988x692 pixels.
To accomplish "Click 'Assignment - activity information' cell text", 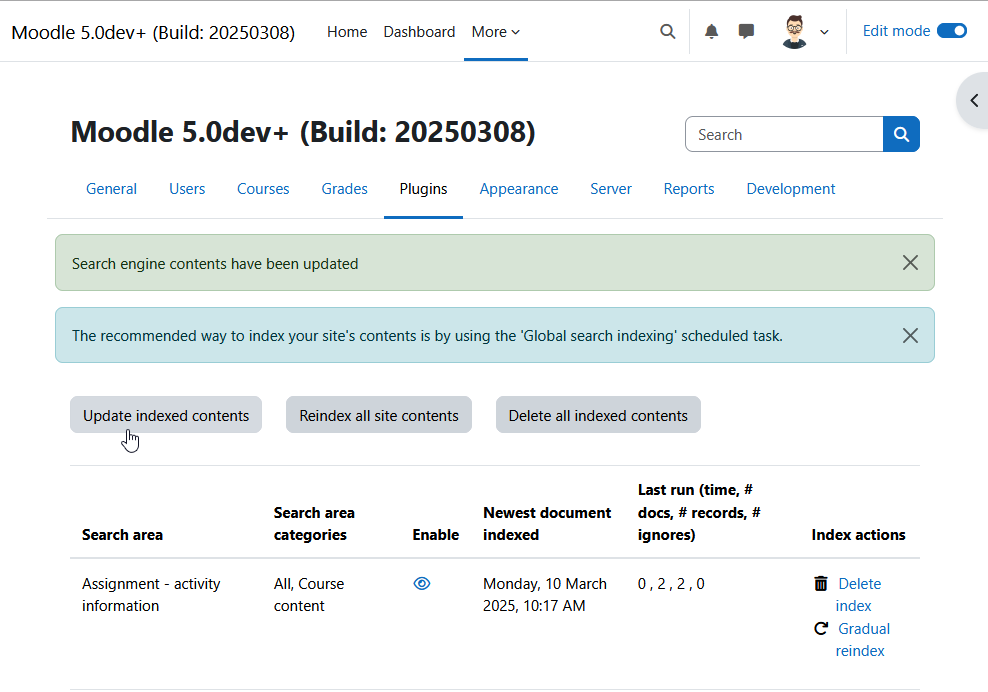I will [151, 595].
